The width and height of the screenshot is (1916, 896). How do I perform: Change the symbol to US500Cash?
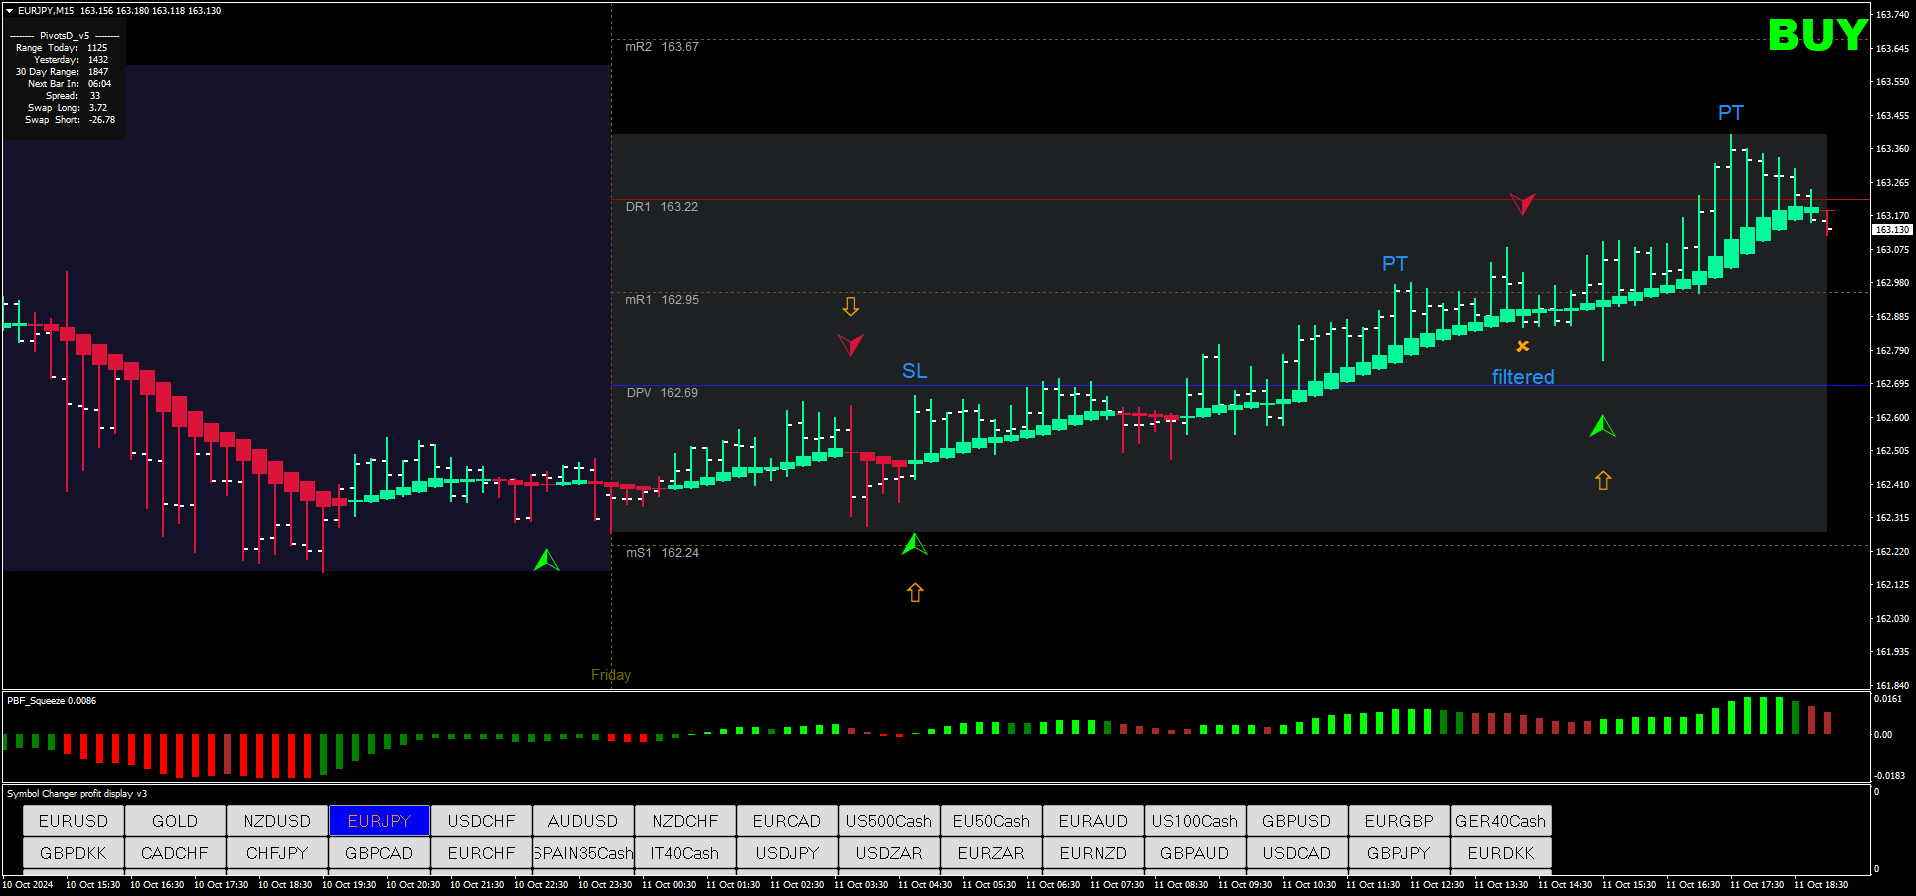tap(888, 821)
